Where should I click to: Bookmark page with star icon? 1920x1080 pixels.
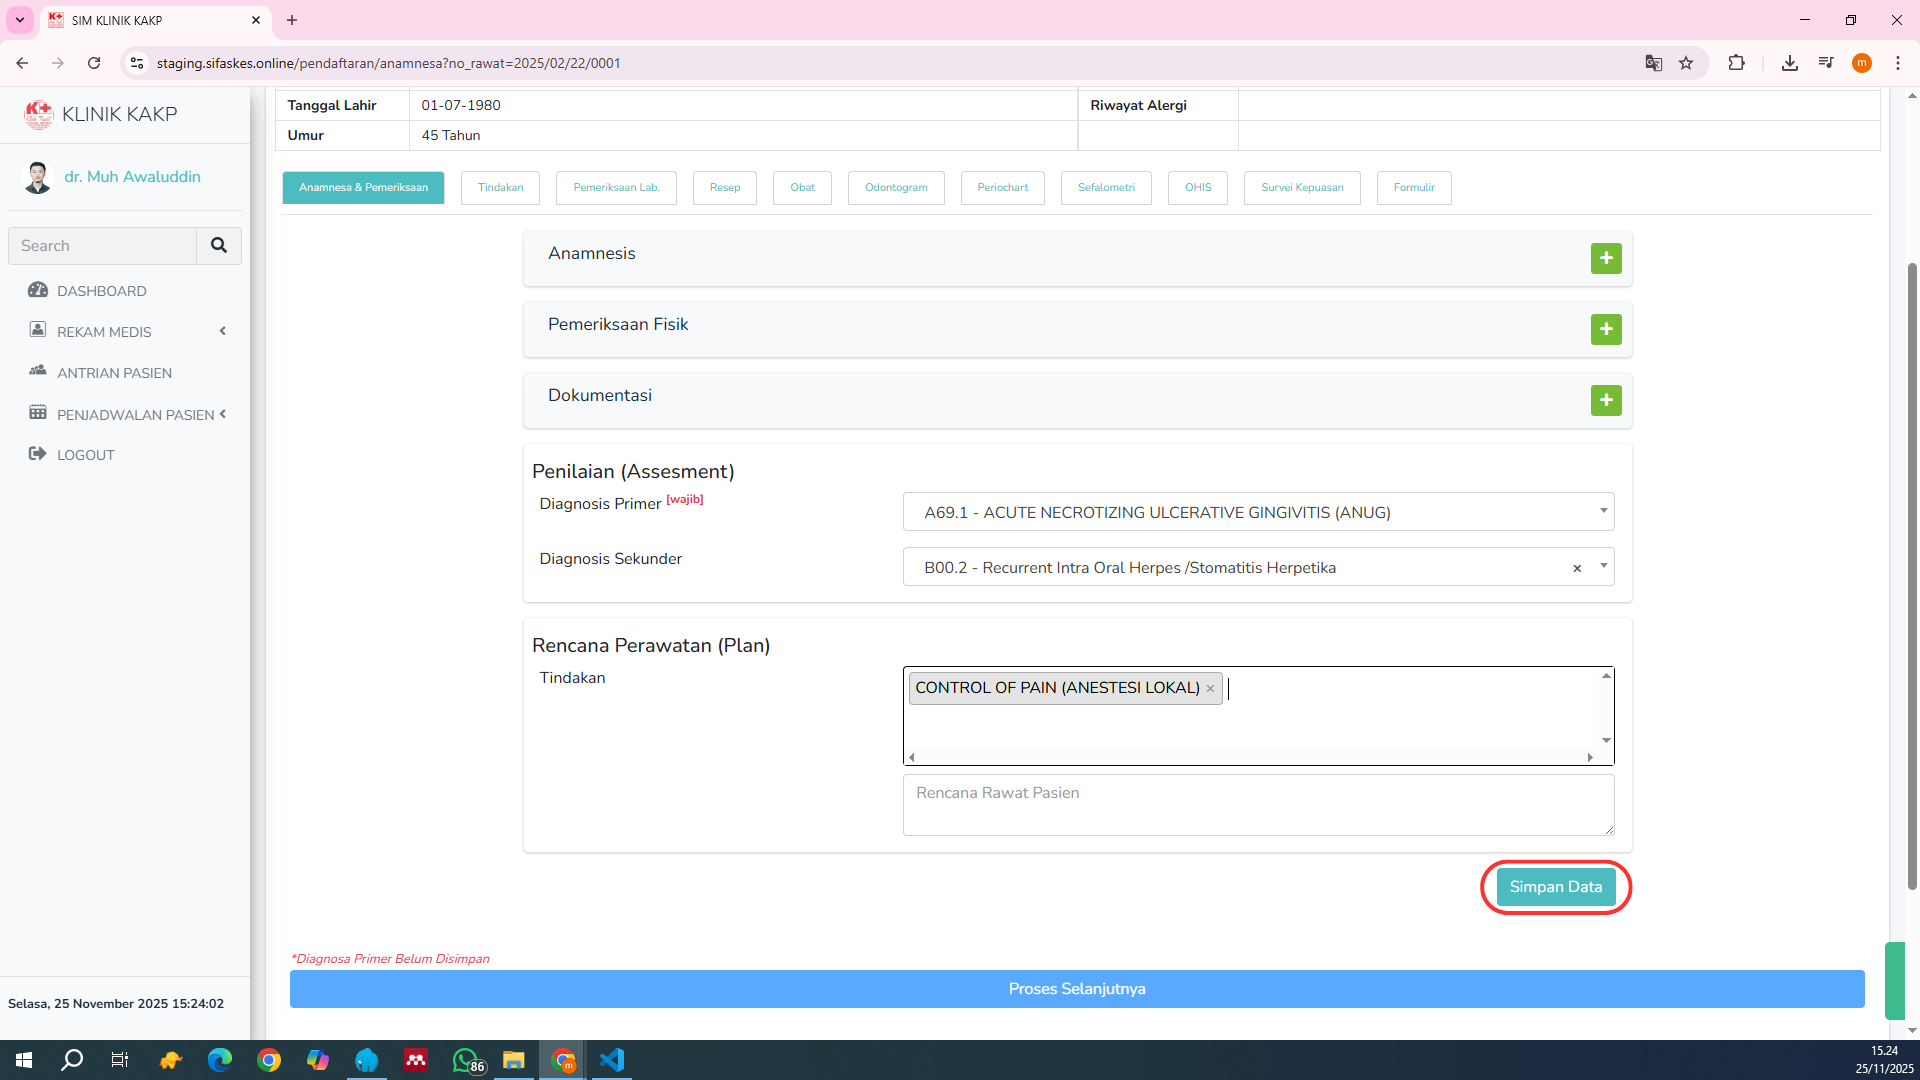1686,63
